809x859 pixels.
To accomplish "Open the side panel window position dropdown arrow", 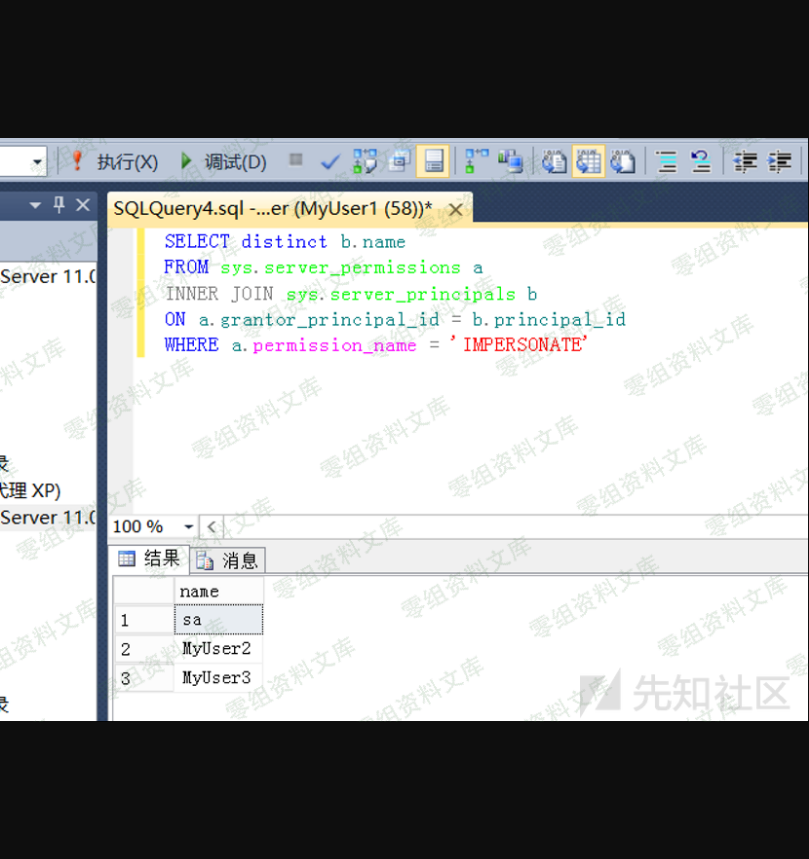I will click(x=35, y=205).
